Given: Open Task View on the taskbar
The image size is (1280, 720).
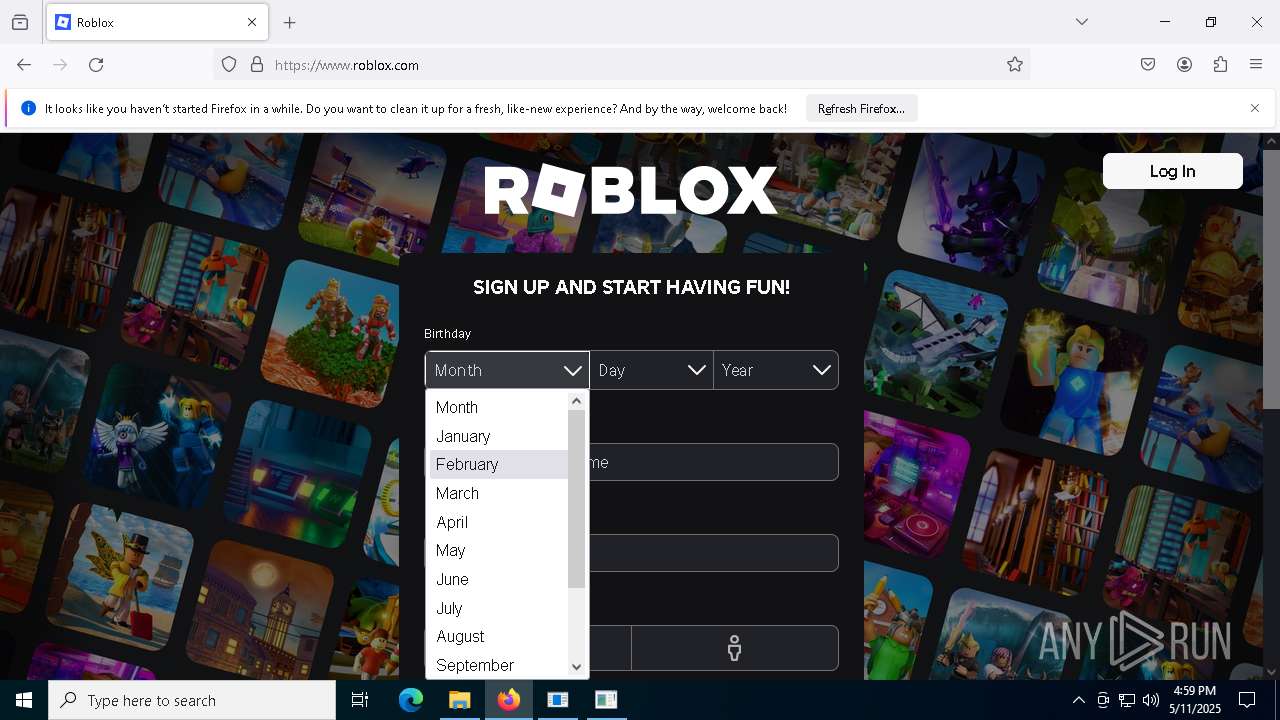Looking at the screenshot, I should tap(360, 700).
